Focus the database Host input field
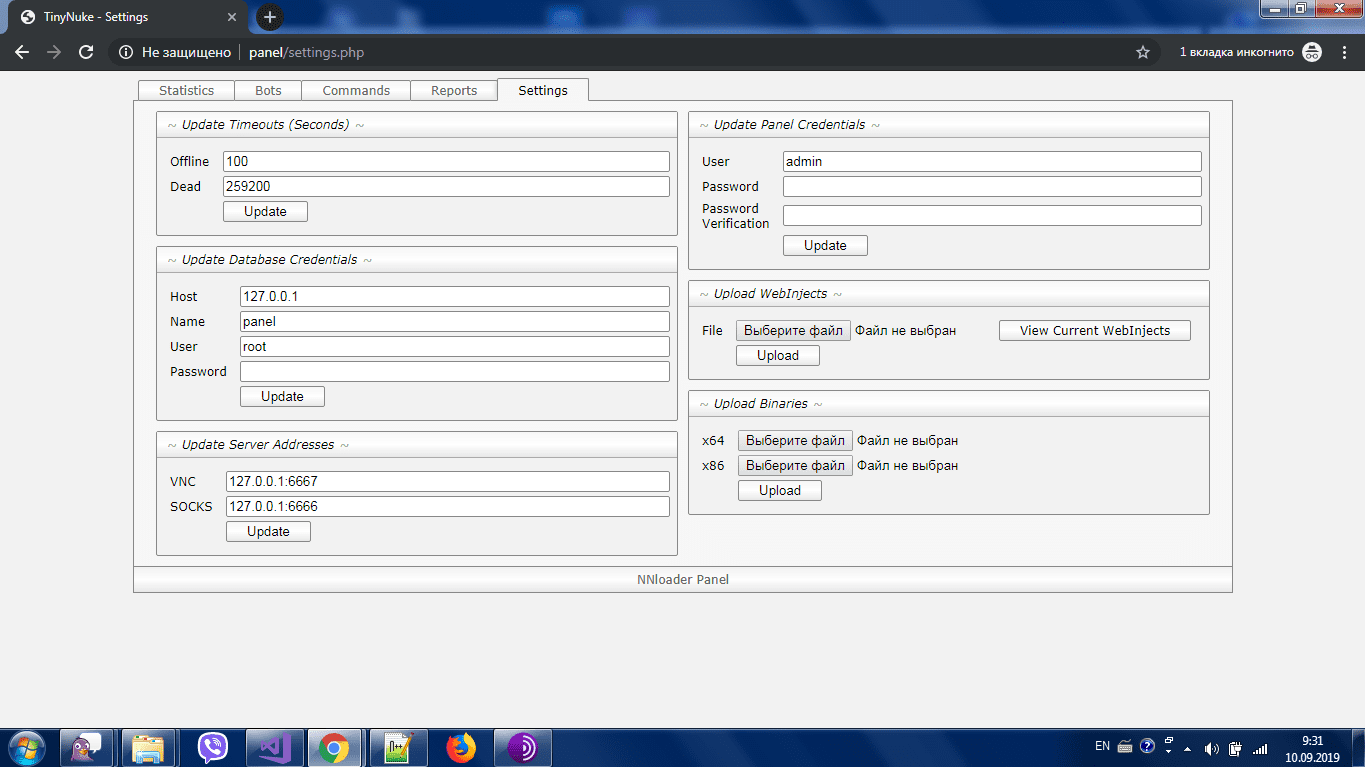 [454, 296]
